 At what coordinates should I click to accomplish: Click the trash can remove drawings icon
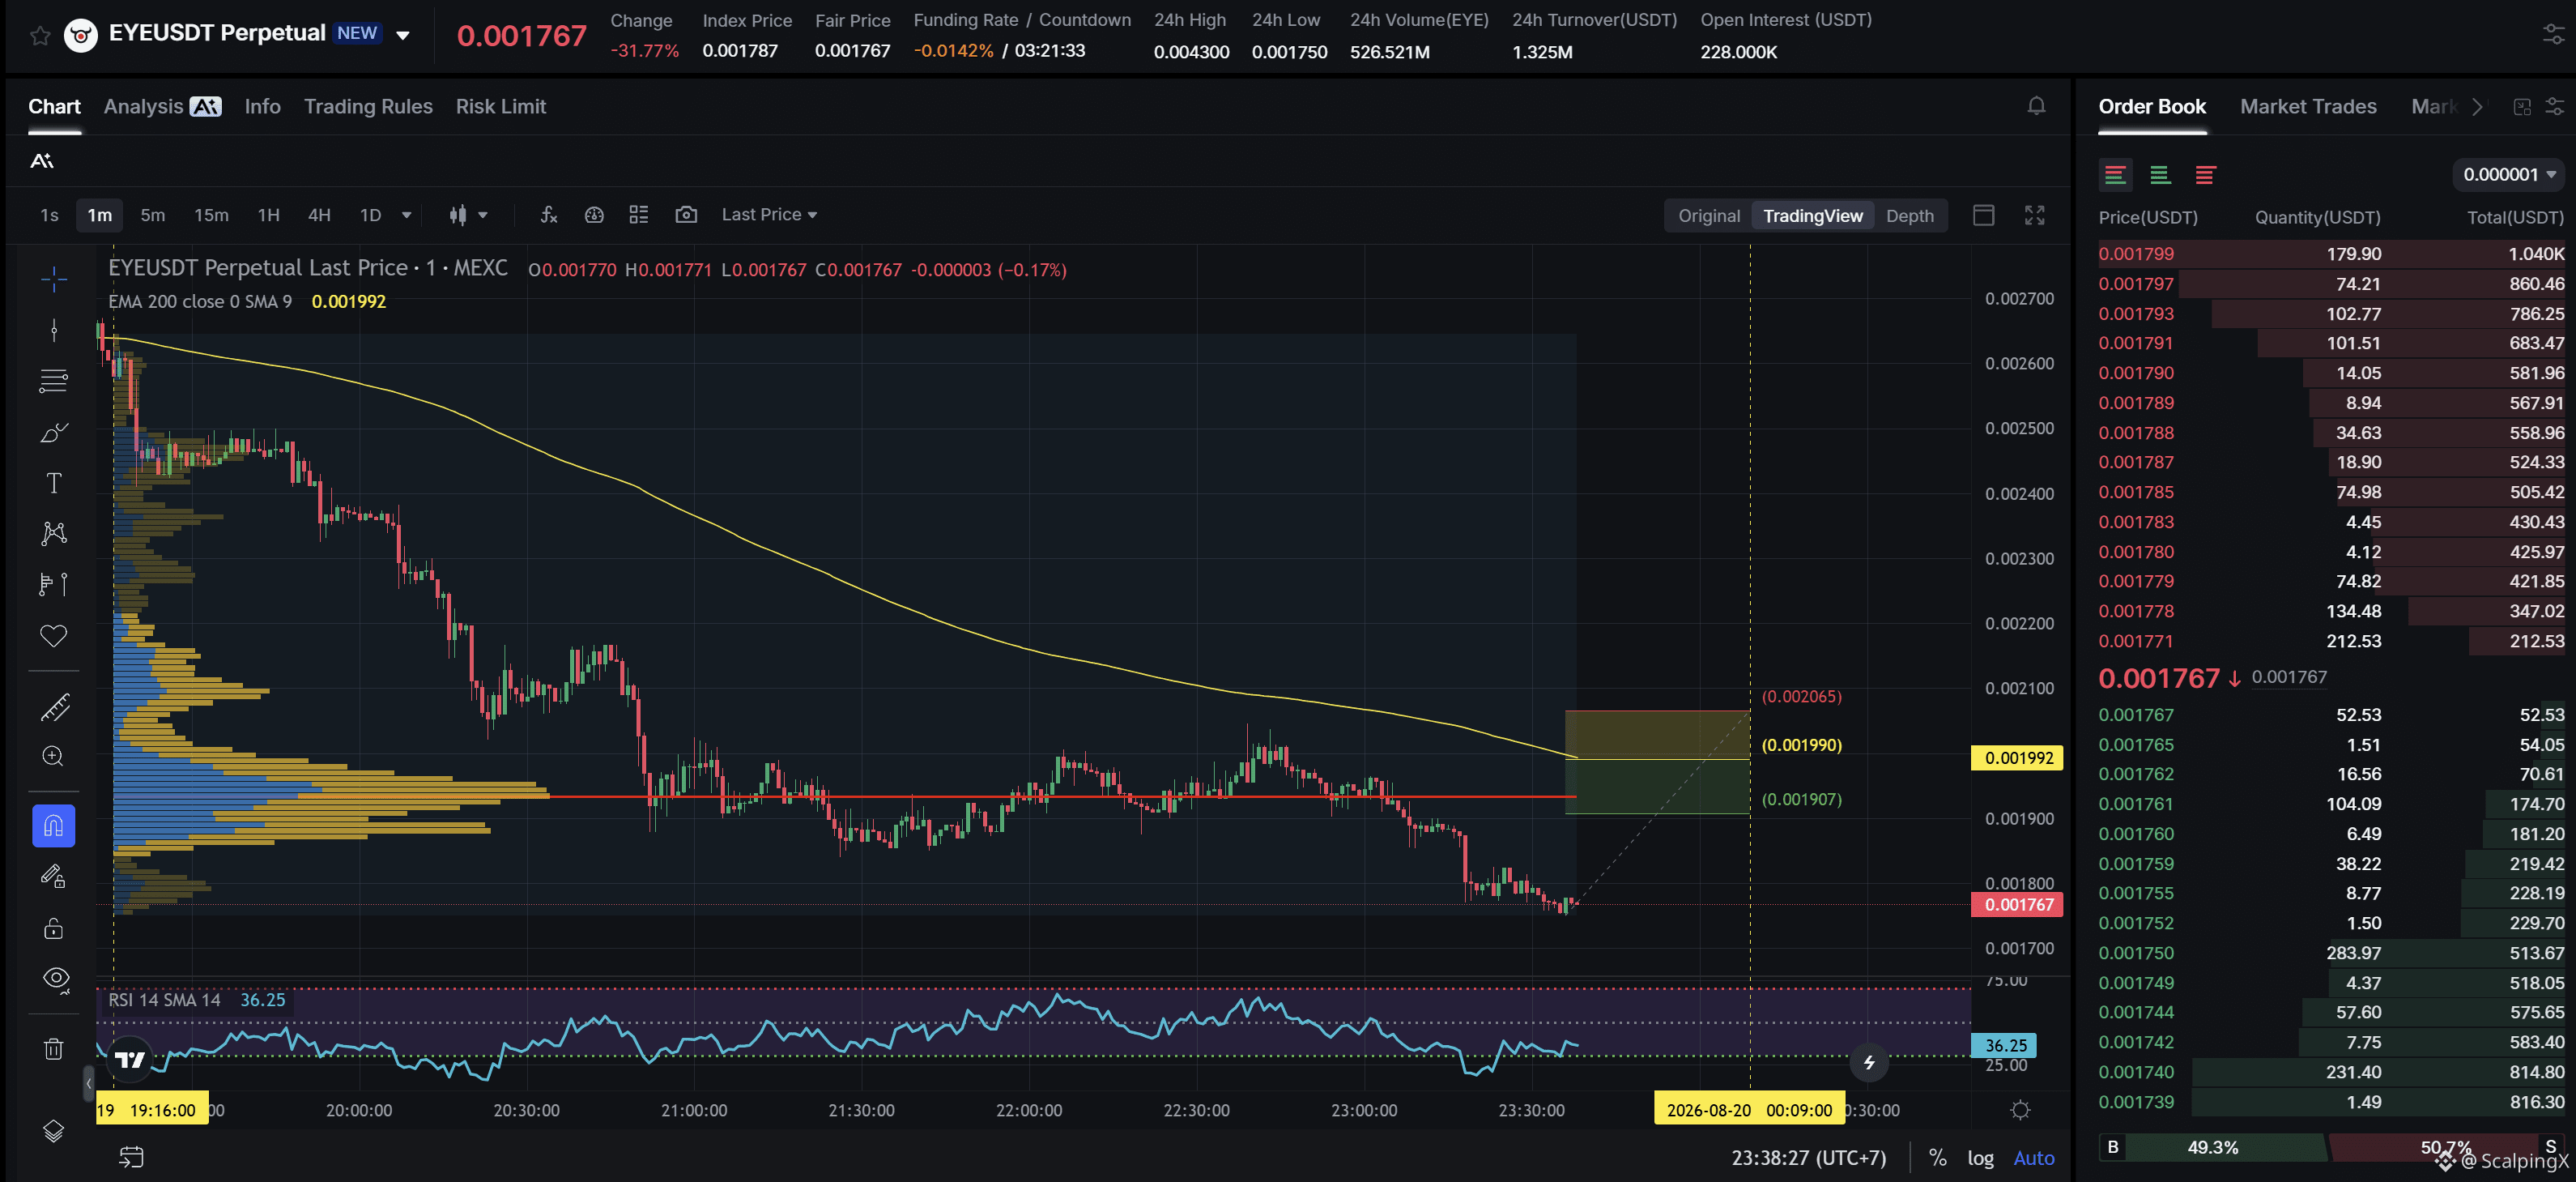tap(54, 1048)
